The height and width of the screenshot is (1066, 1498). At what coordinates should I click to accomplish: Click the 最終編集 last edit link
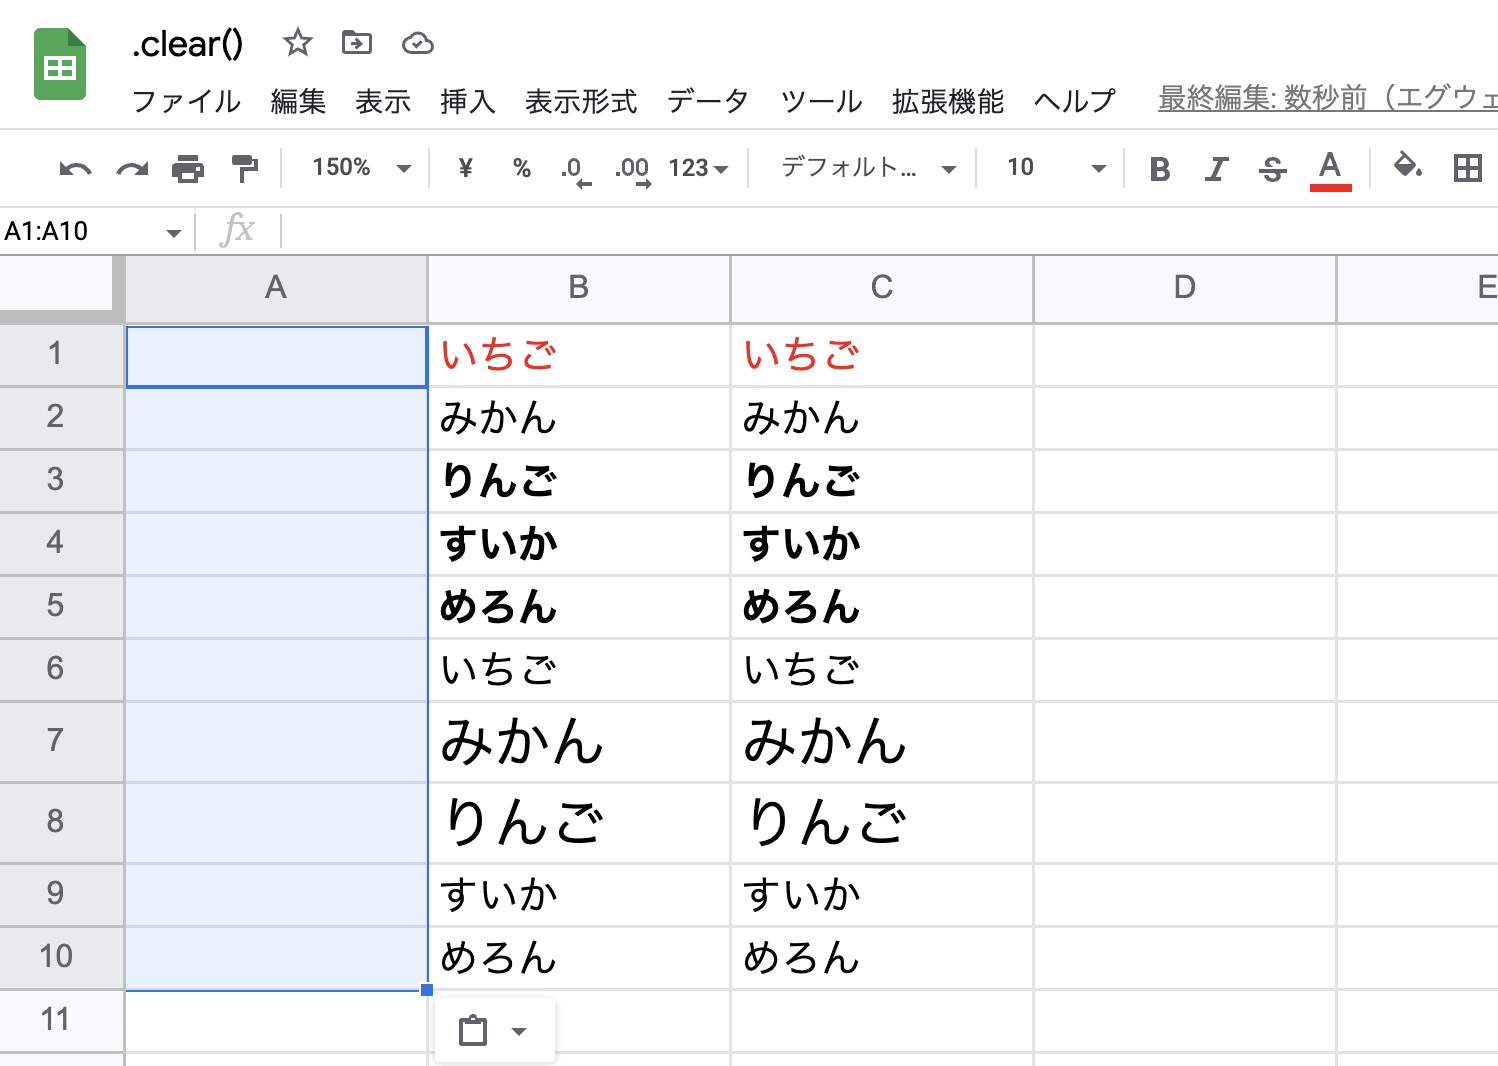(1328, 98)
